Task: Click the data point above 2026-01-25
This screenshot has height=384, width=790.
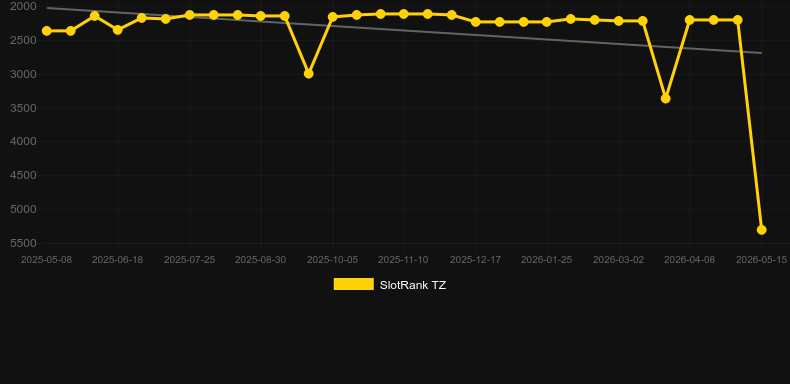Action: click(x=547, y=22)
